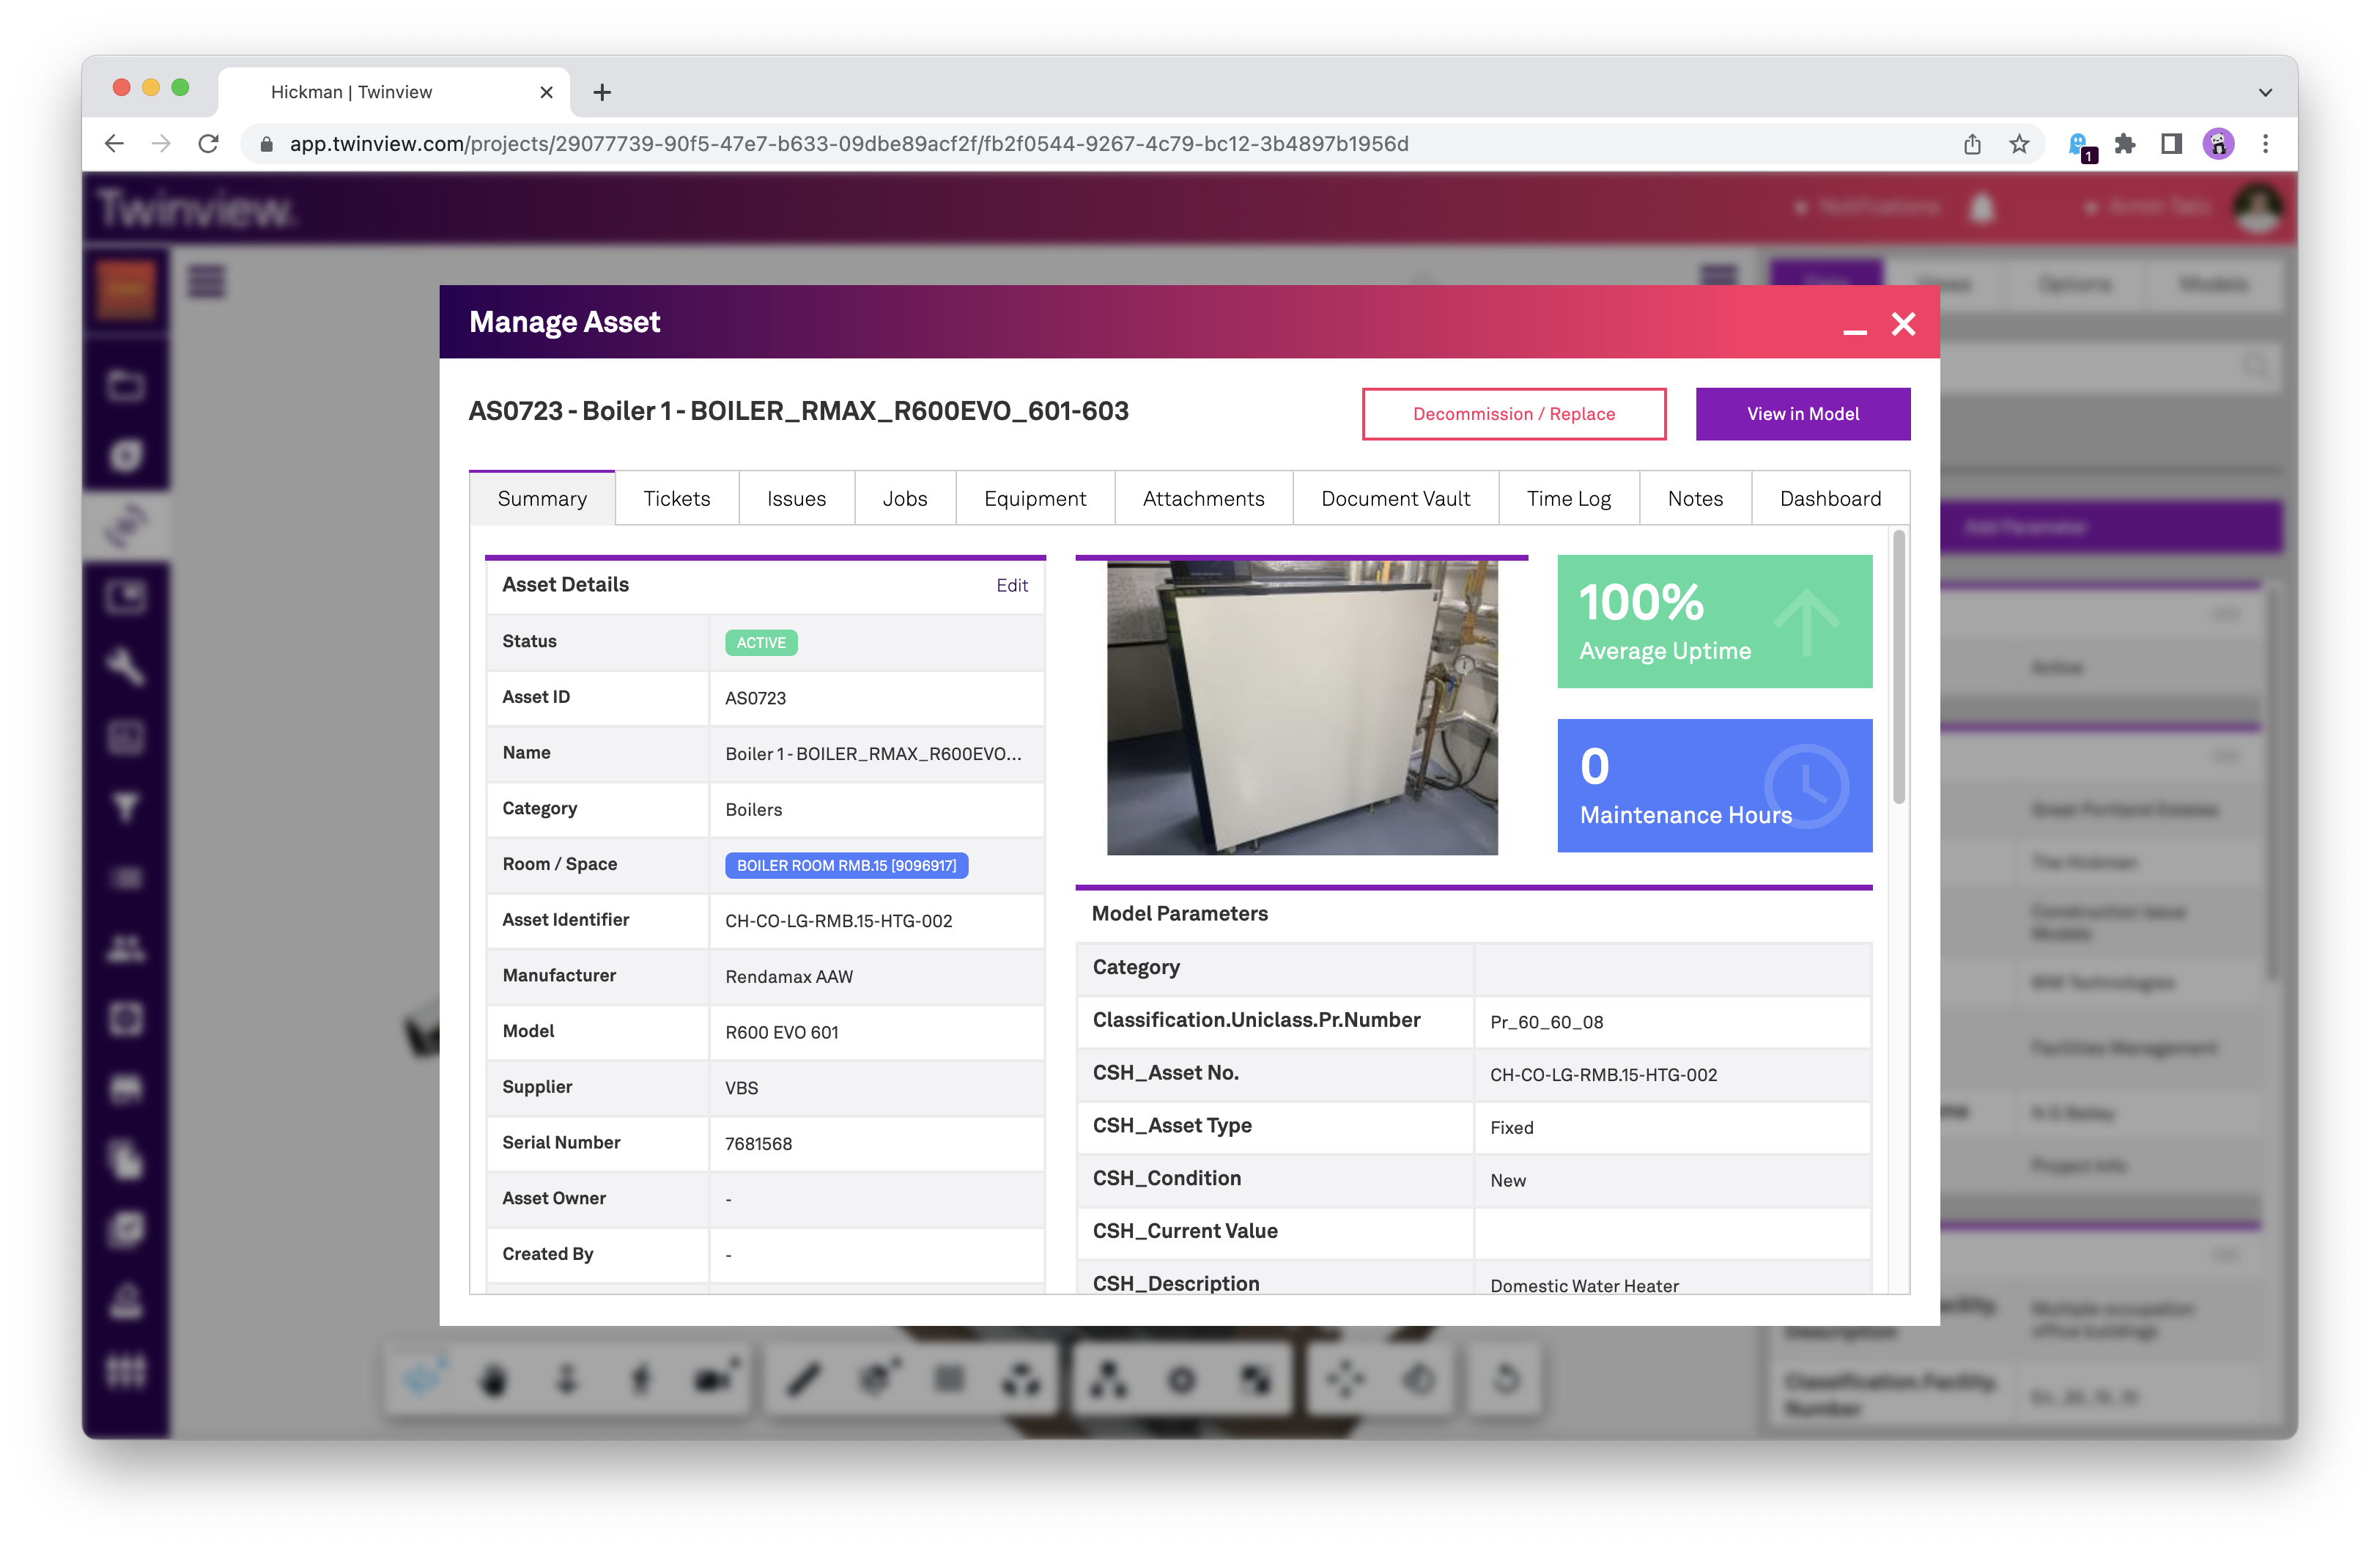
Task: Click the browser reload icon
Action: pyautogui.click(x=208, y=144)
